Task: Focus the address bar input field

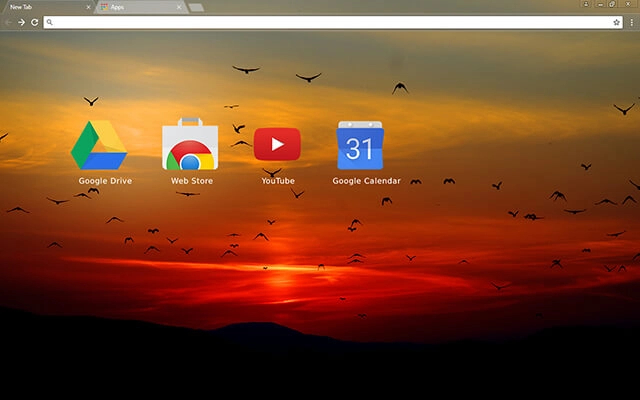Action: (x=333, y=22)
